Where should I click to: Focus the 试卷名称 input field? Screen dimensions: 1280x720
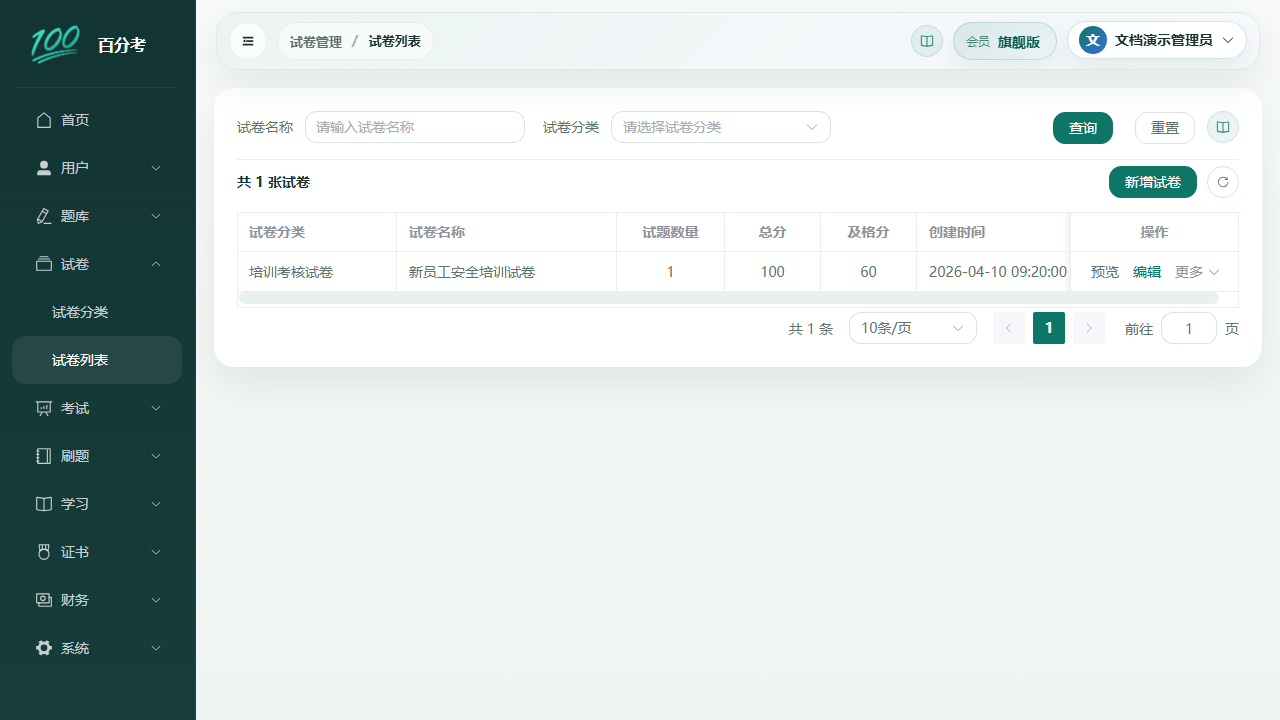click(415, 127)
